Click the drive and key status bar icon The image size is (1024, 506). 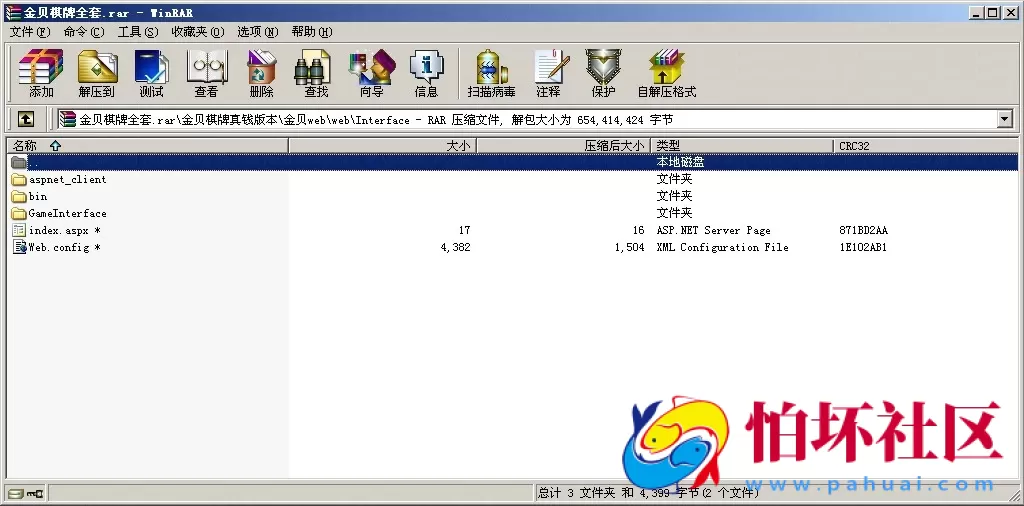[x=26, y=494]
